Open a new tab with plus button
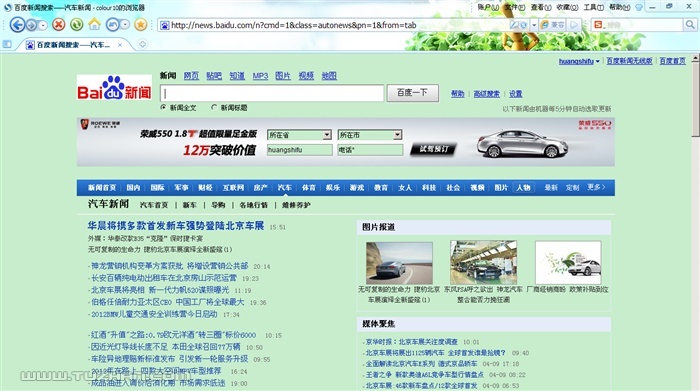The width and height of the screenshot is (700, 391). coord(142,44)
